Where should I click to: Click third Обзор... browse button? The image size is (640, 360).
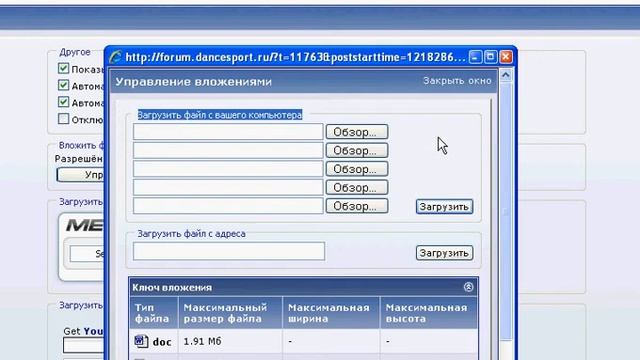357,169
